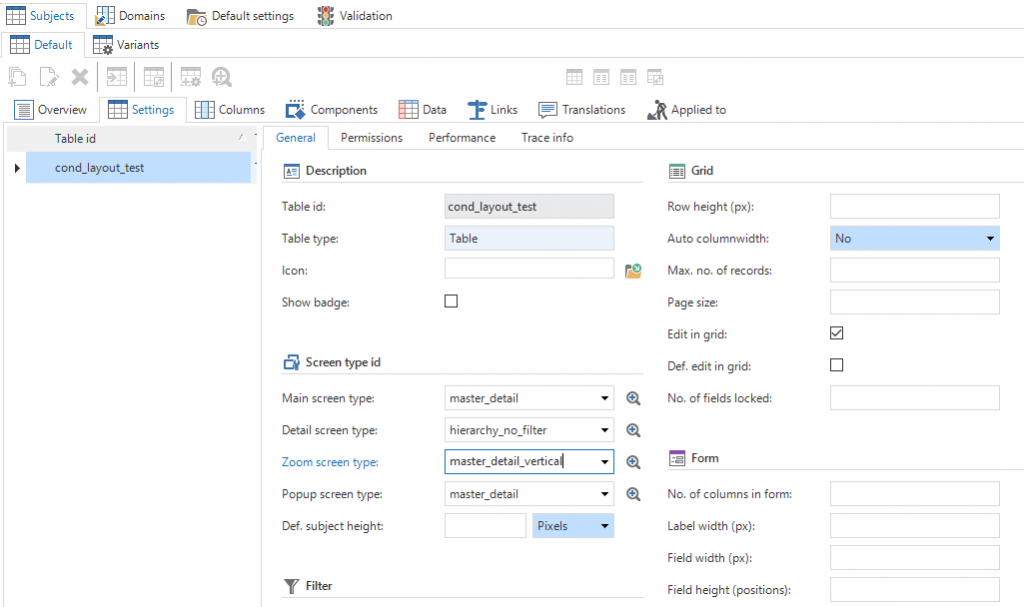Open the Auto columnwidth dropdown
The height and width of the screenshot is (607, 1024).
coord(914,238)
